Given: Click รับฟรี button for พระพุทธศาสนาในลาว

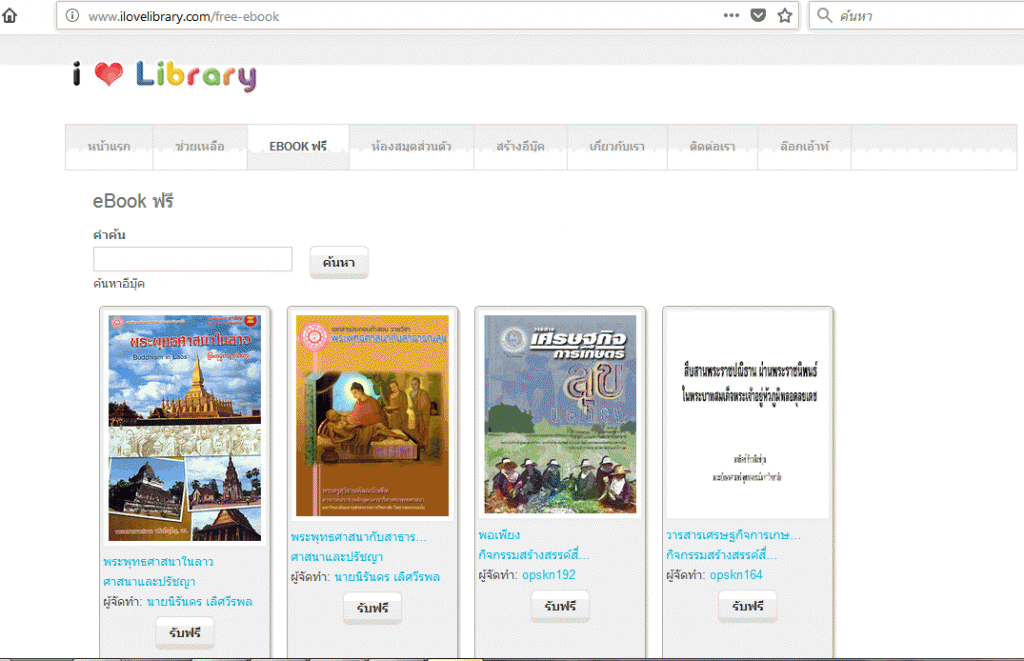Looking at the screenshot, I should tap(185, 632).
